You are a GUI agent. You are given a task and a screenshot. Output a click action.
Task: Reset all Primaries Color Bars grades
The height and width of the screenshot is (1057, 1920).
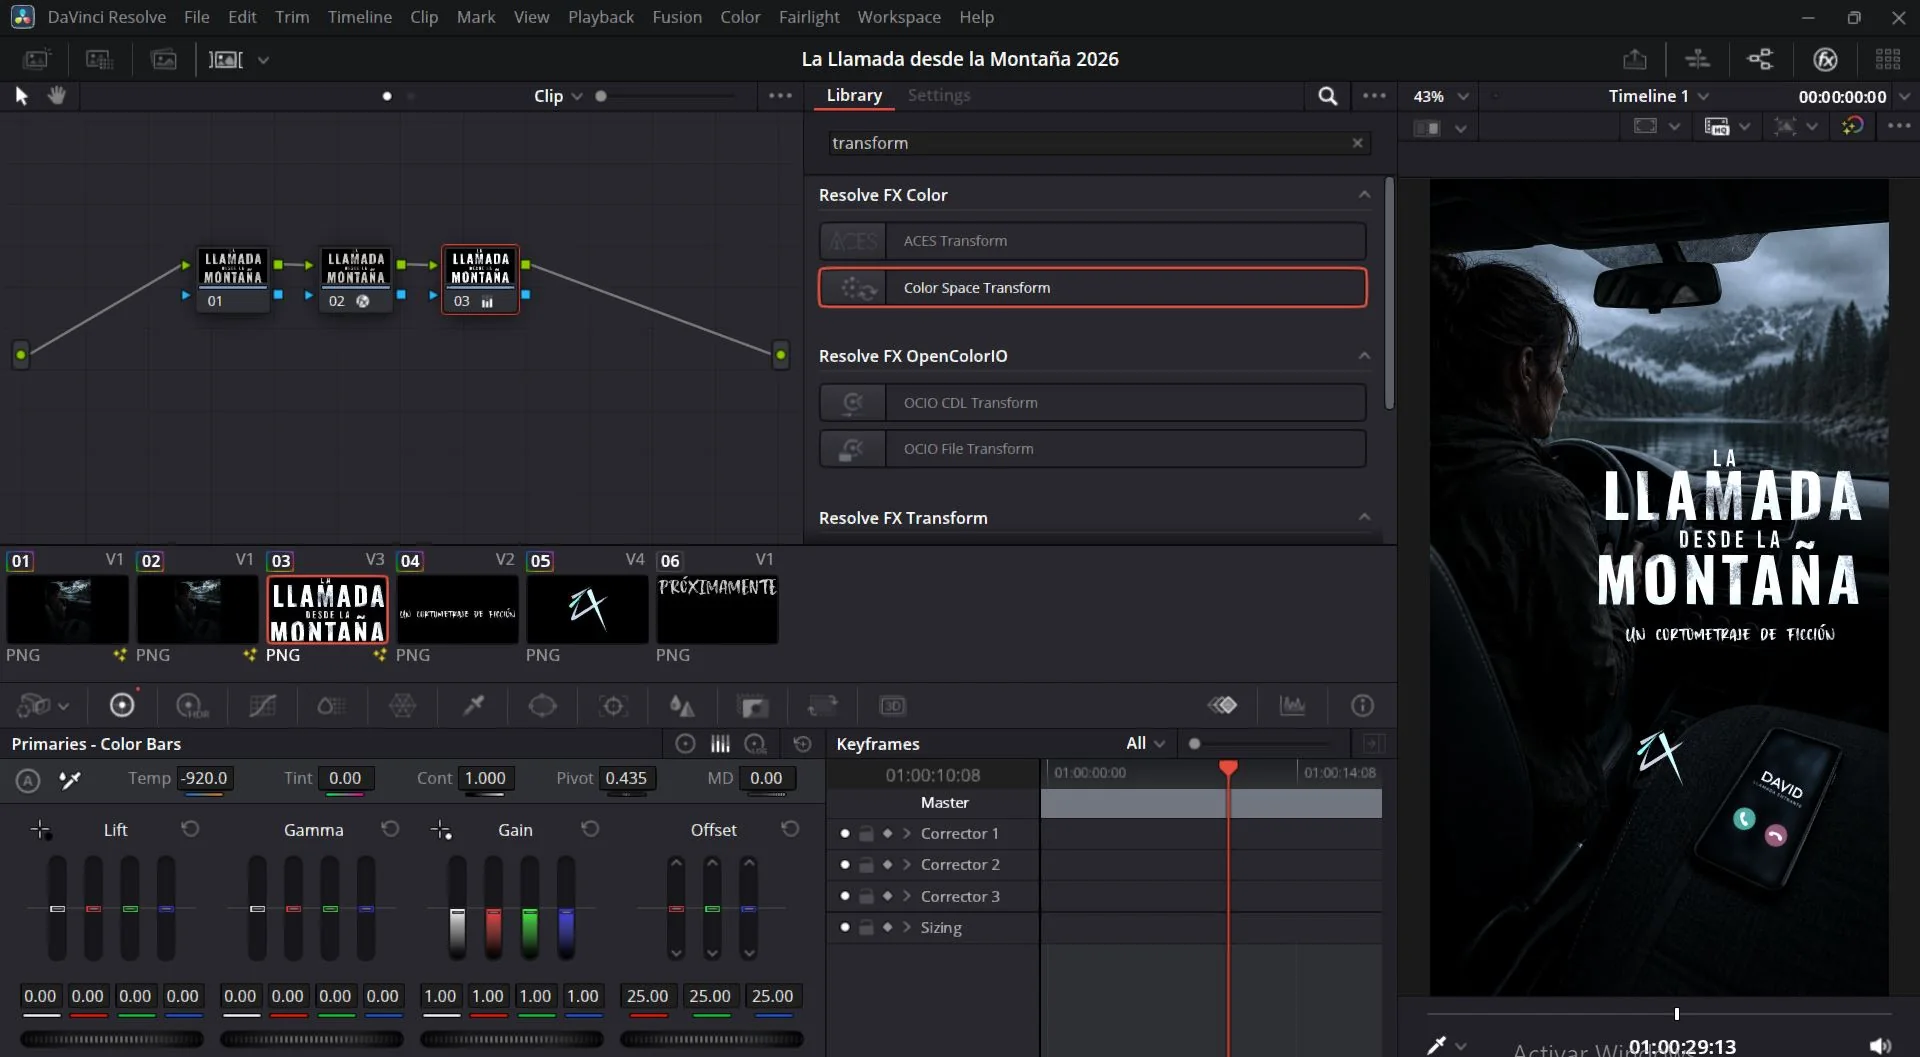coord(802,744)
